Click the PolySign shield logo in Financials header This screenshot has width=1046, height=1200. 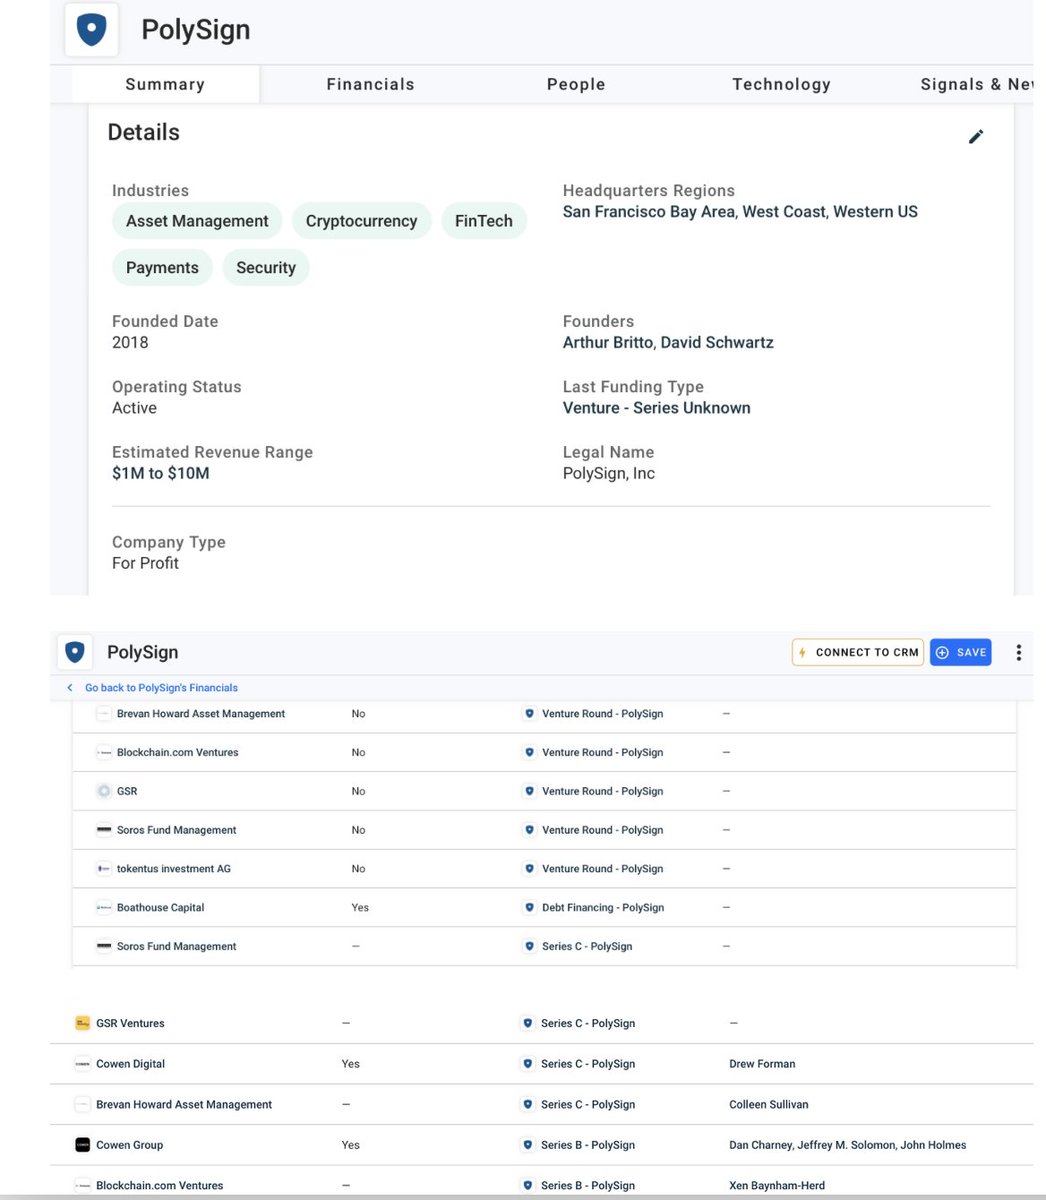tap(75, 652)
